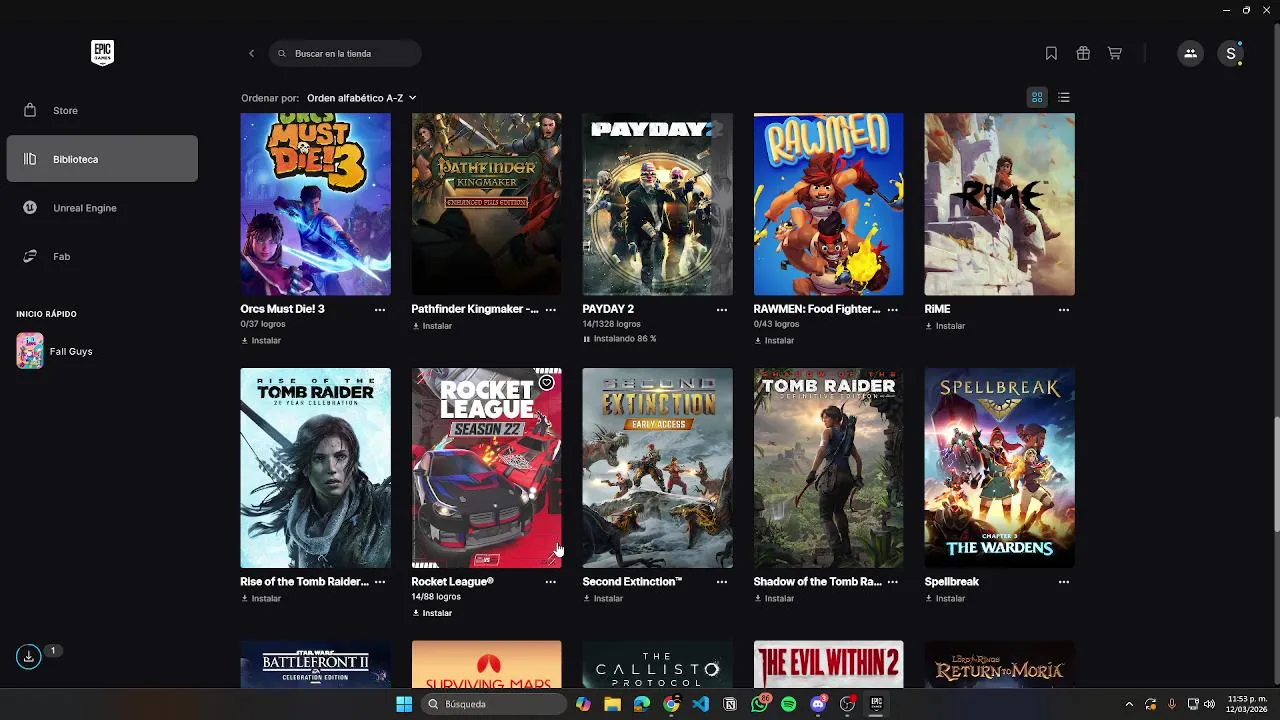Open the volume control in system tray
Image resolution: width=1280 pixels, height=720 pixels.
(x=1209, y=704)
